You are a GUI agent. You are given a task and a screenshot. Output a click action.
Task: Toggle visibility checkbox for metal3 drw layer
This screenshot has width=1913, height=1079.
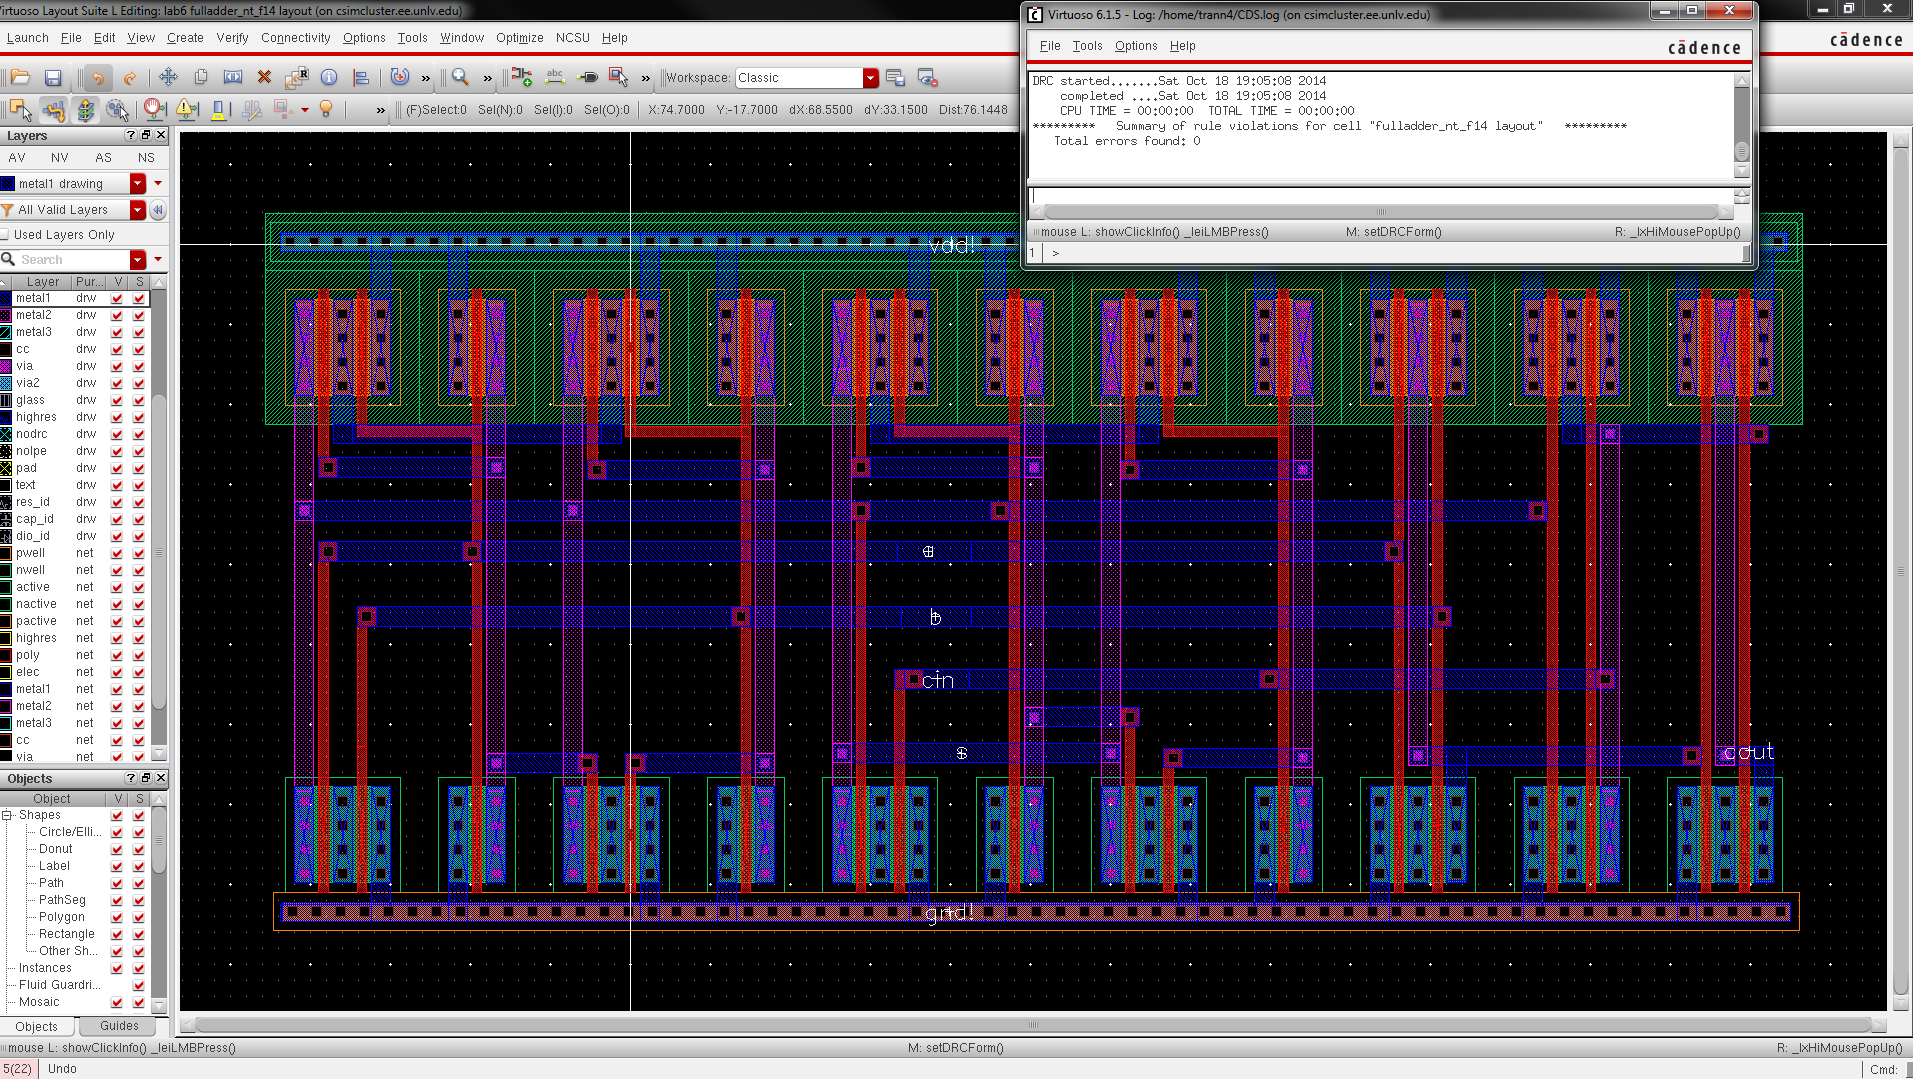click(117, 332)
